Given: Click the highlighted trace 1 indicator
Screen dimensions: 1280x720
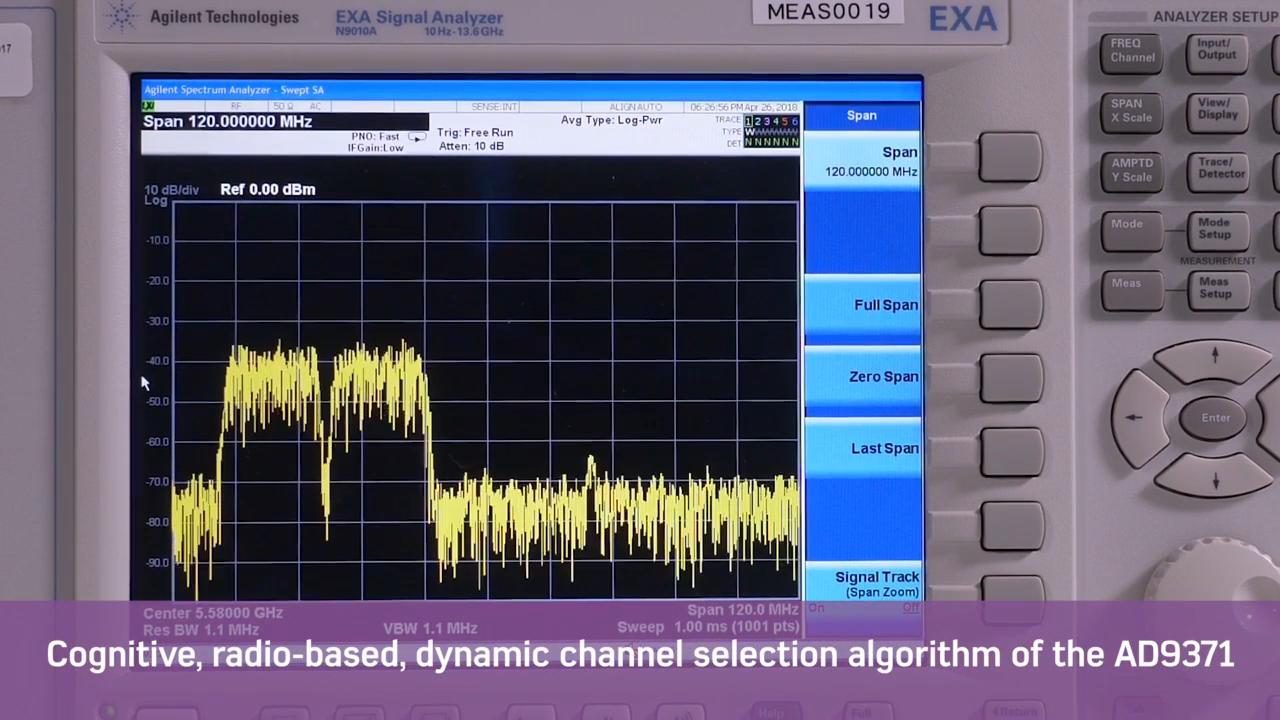Looking at the screenshot, I should click(x=748, y=121).
